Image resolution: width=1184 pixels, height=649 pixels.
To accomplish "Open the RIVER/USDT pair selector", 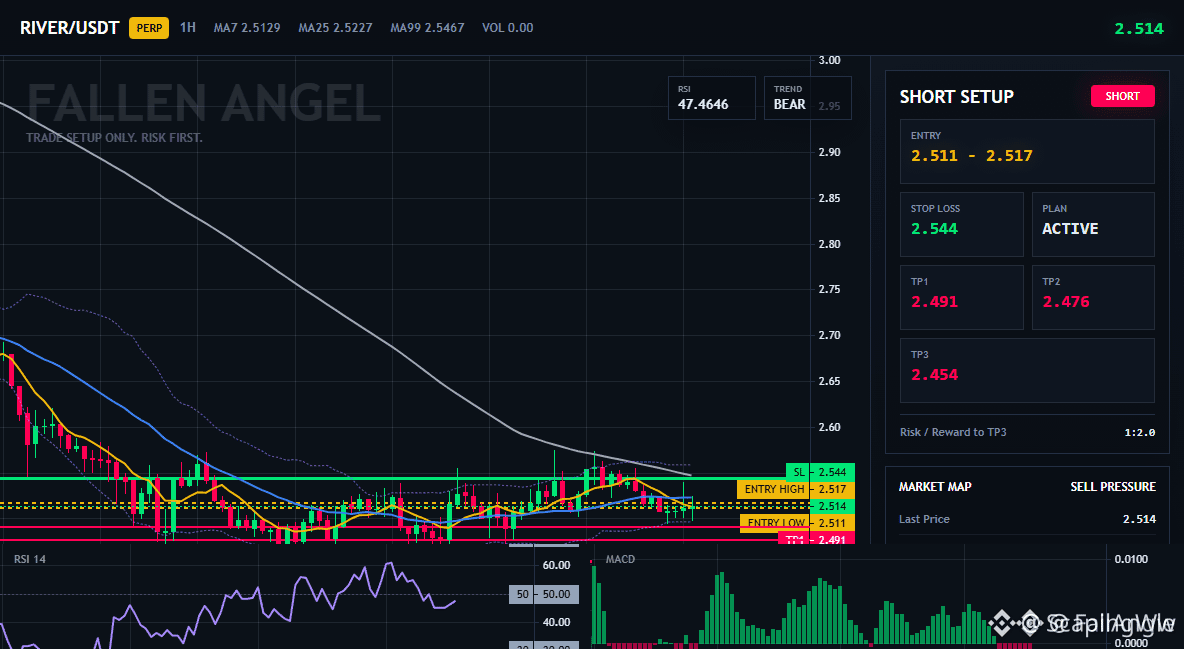I will tap(69, 28).
